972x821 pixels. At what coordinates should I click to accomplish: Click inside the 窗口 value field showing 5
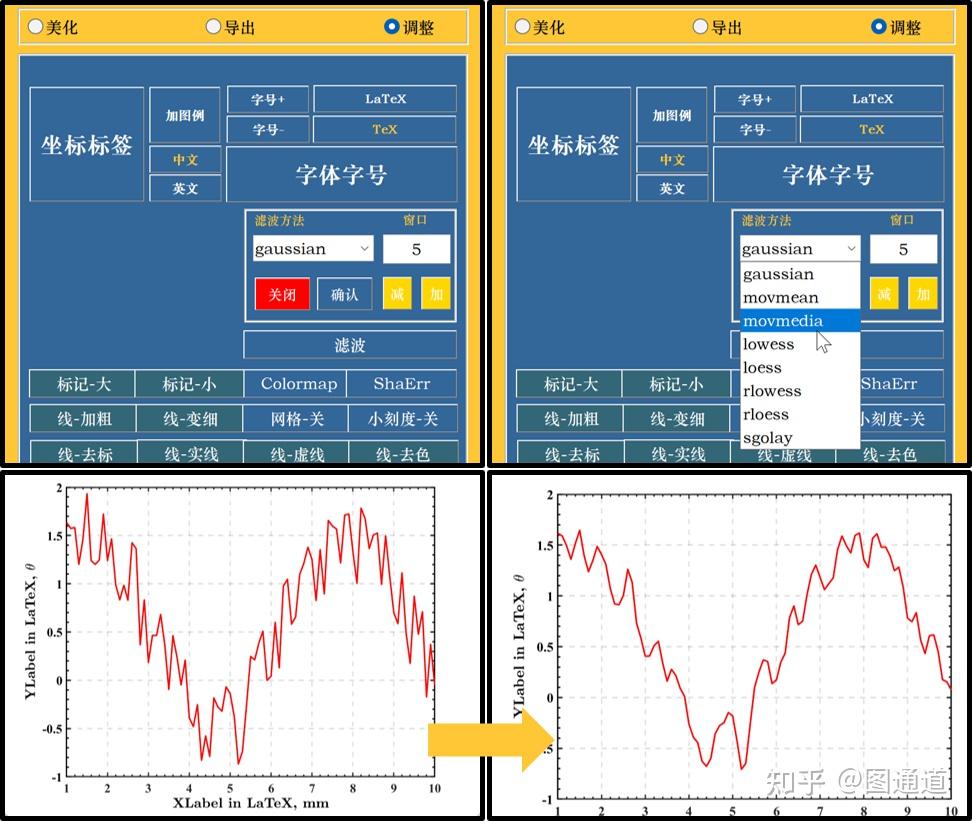[417, 248]
